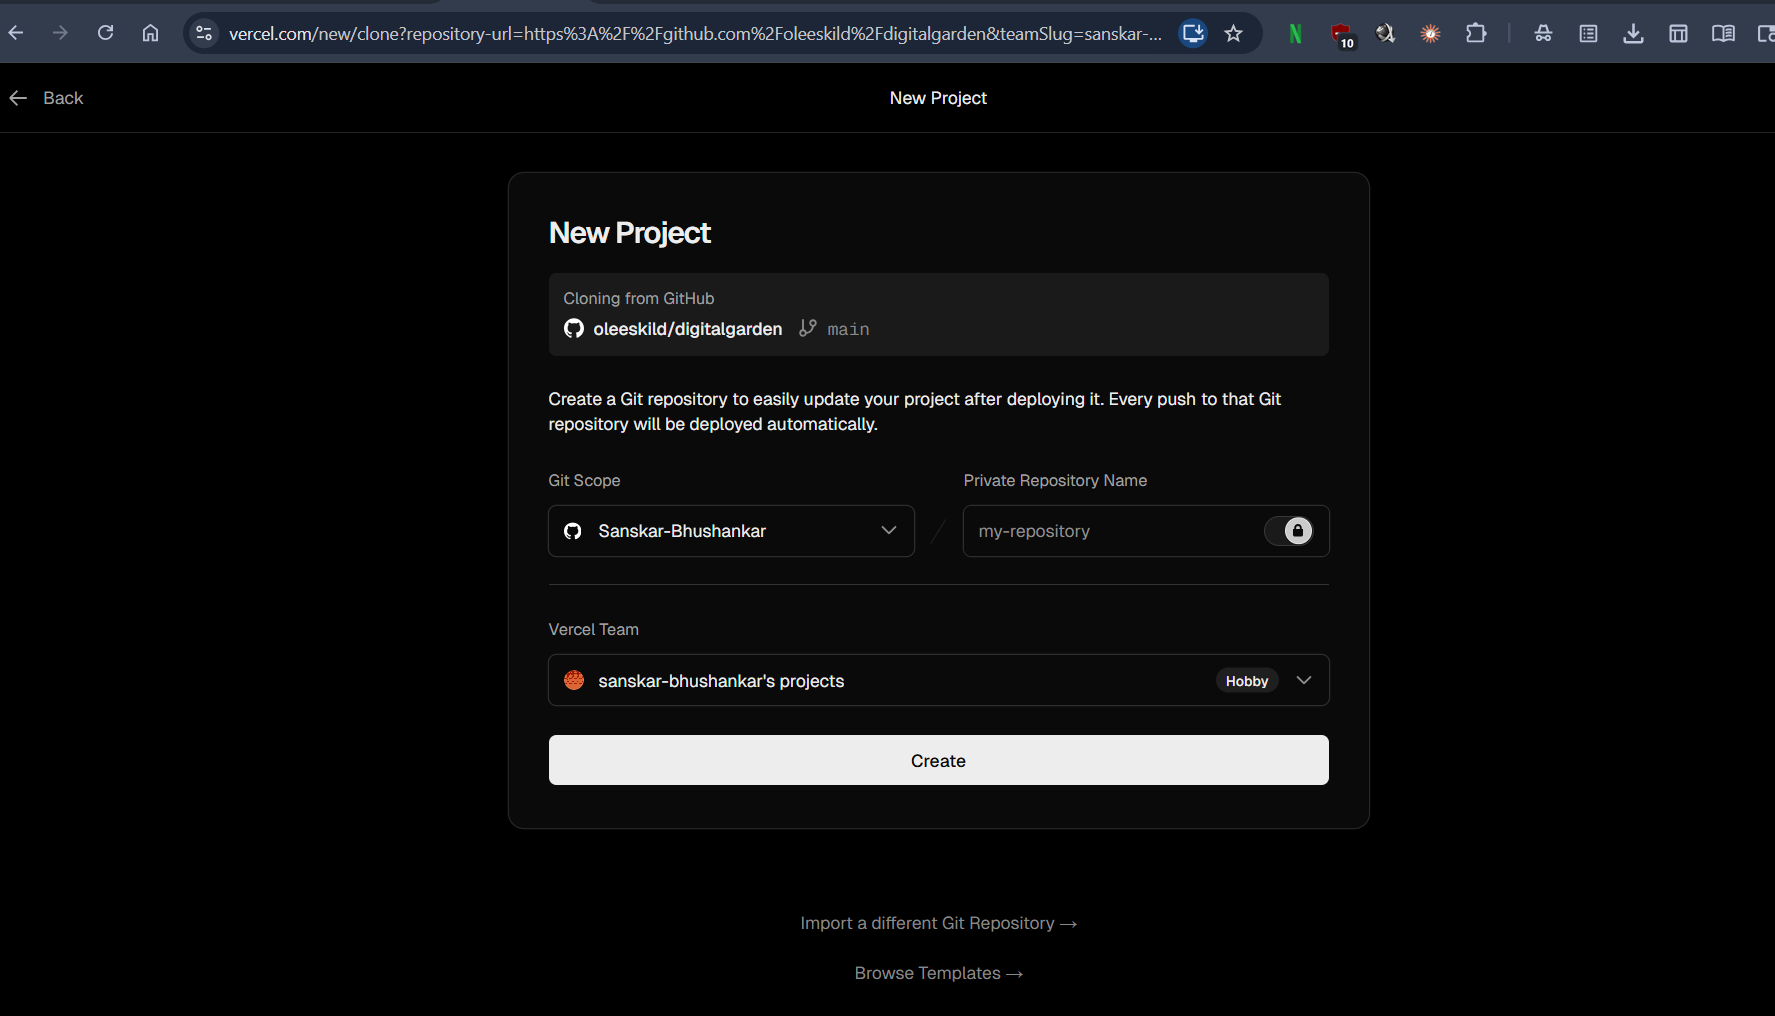Open the Extensions puzzle-piece menu
Viewport: 1775px width, 1016px height.
pyautogui.click(x=1476, y=33)
